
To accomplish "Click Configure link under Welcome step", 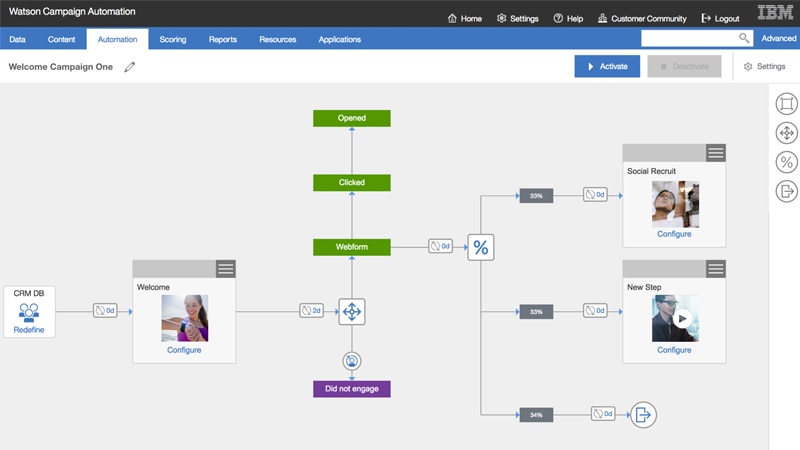I will (184, 350).
